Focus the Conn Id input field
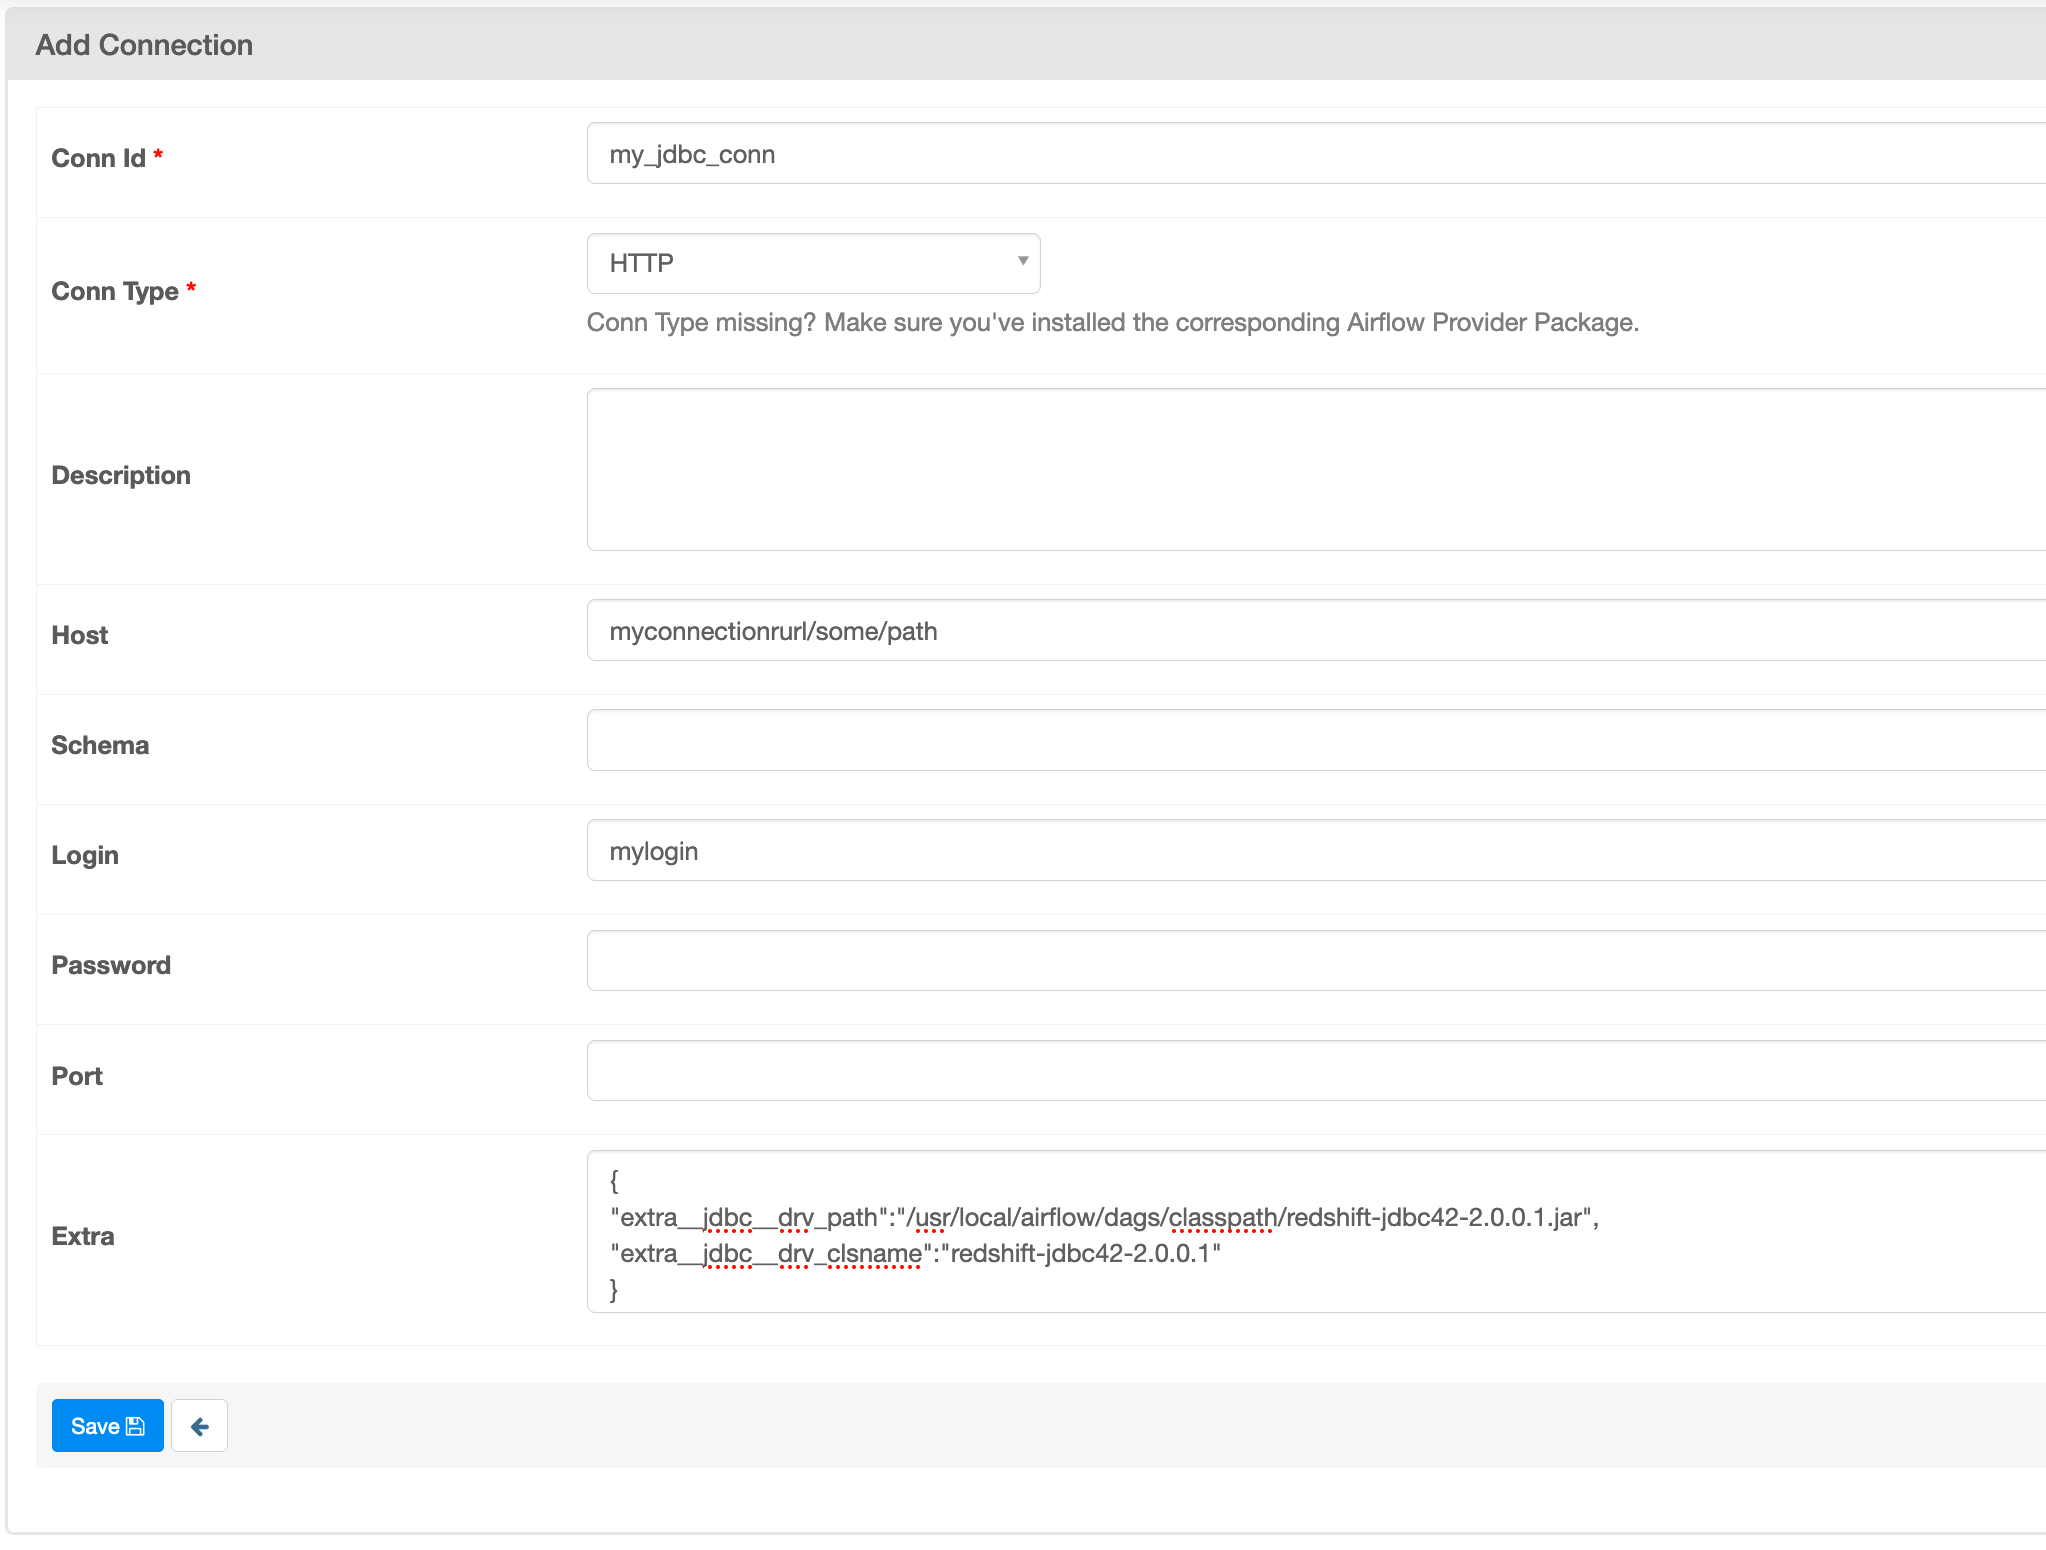This screenshot has height=1550, width=2046. click(x=1316, y=153)
